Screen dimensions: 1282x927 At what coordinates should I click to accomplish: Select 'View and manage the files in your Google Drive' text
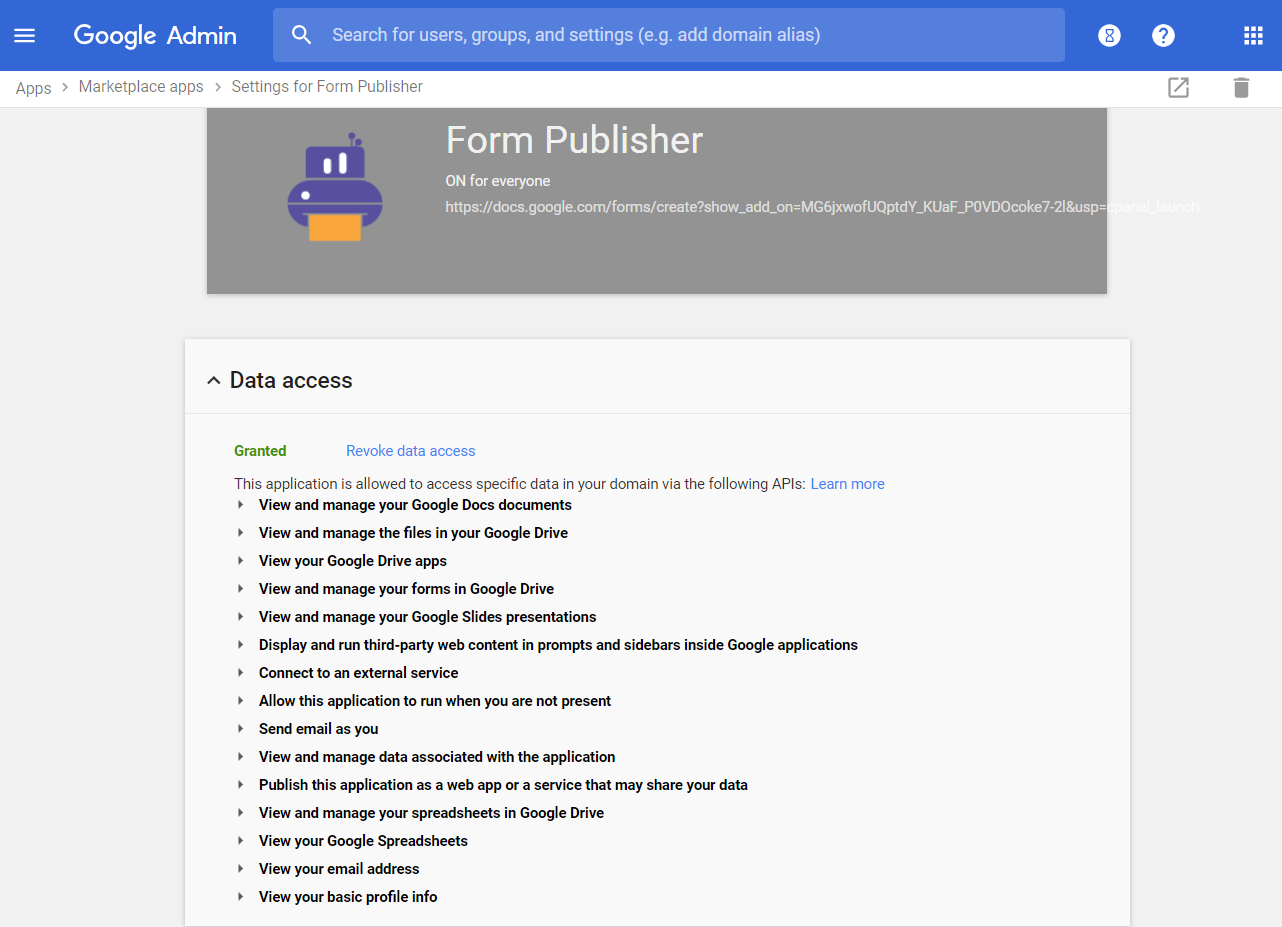[413, 533]
